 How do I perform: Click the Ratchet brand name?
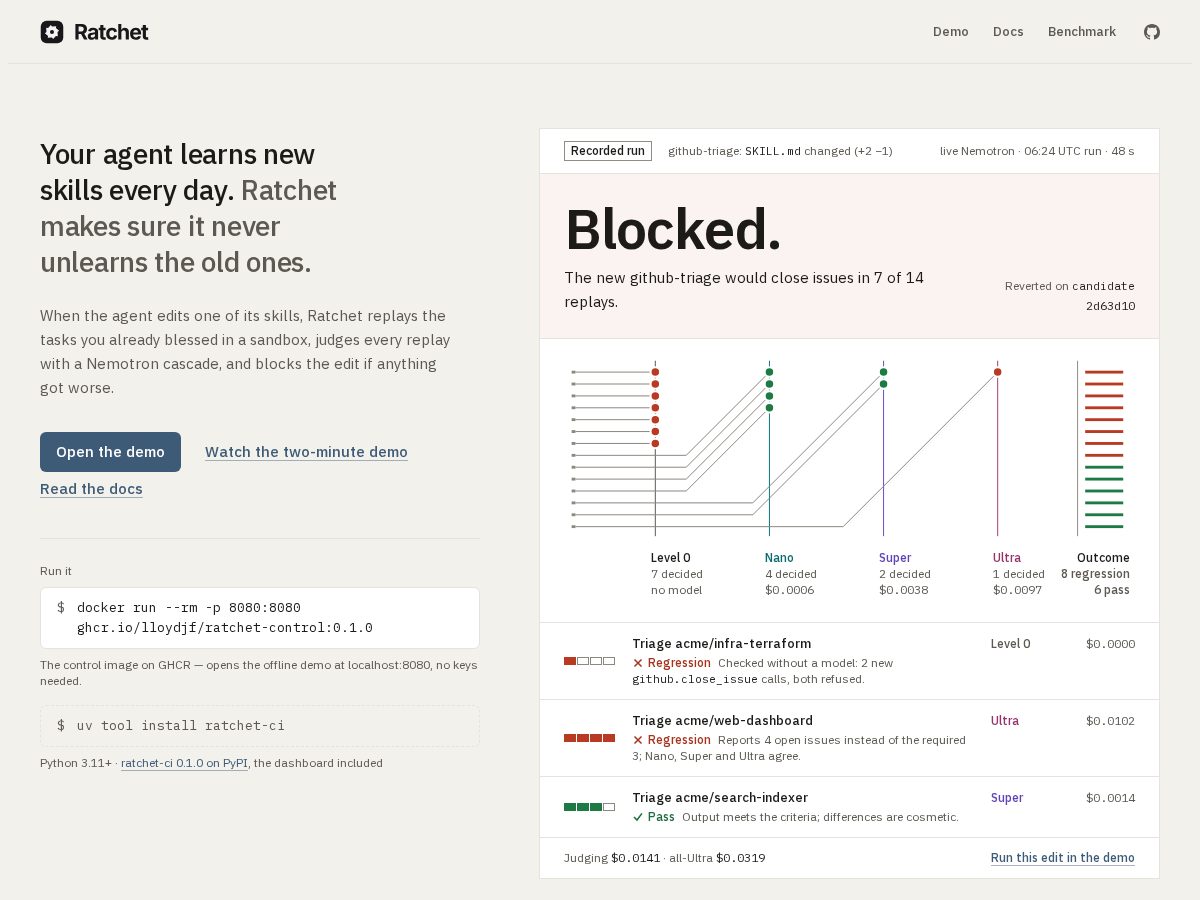[x=111, y=32]
